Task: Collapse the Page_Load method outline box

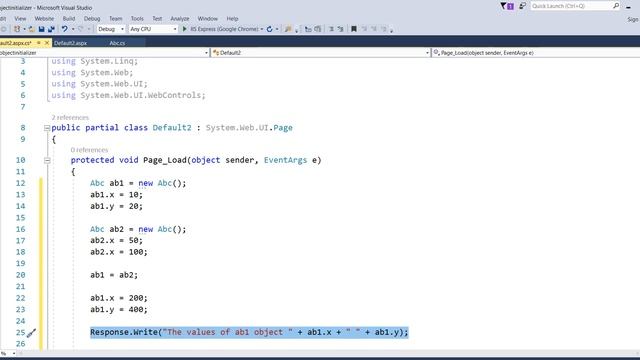Action: (x=47, y=160)
